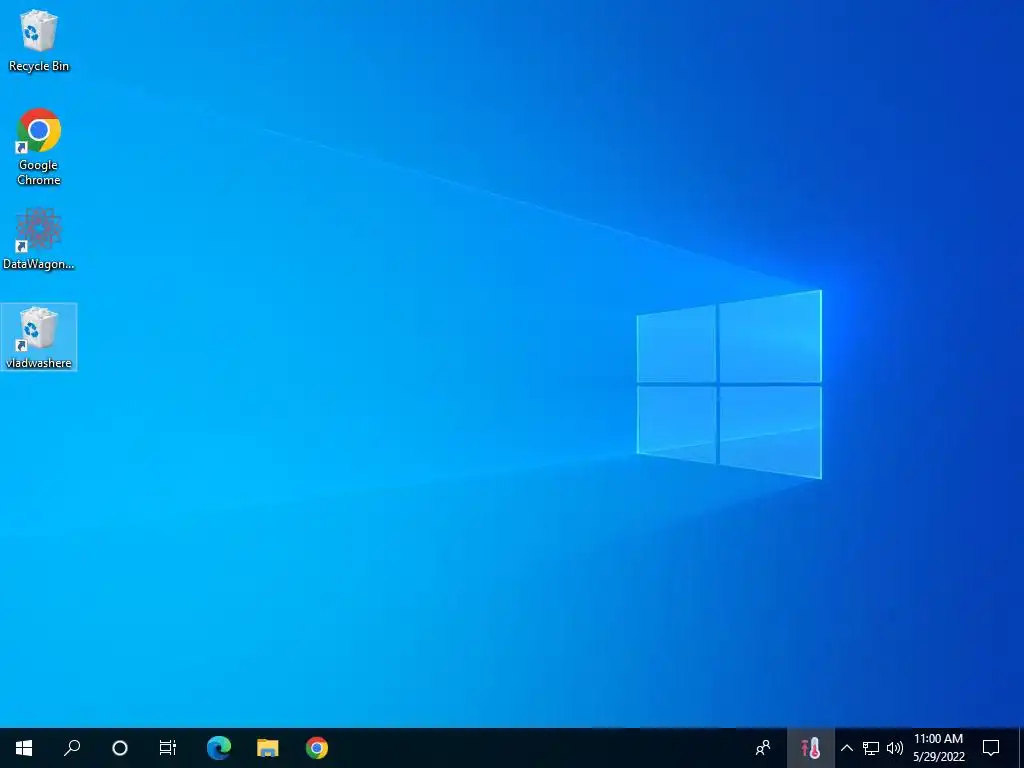Select the vladwashere desktop shortcut
1024x768 pixels.
click(x=39, y=338)
